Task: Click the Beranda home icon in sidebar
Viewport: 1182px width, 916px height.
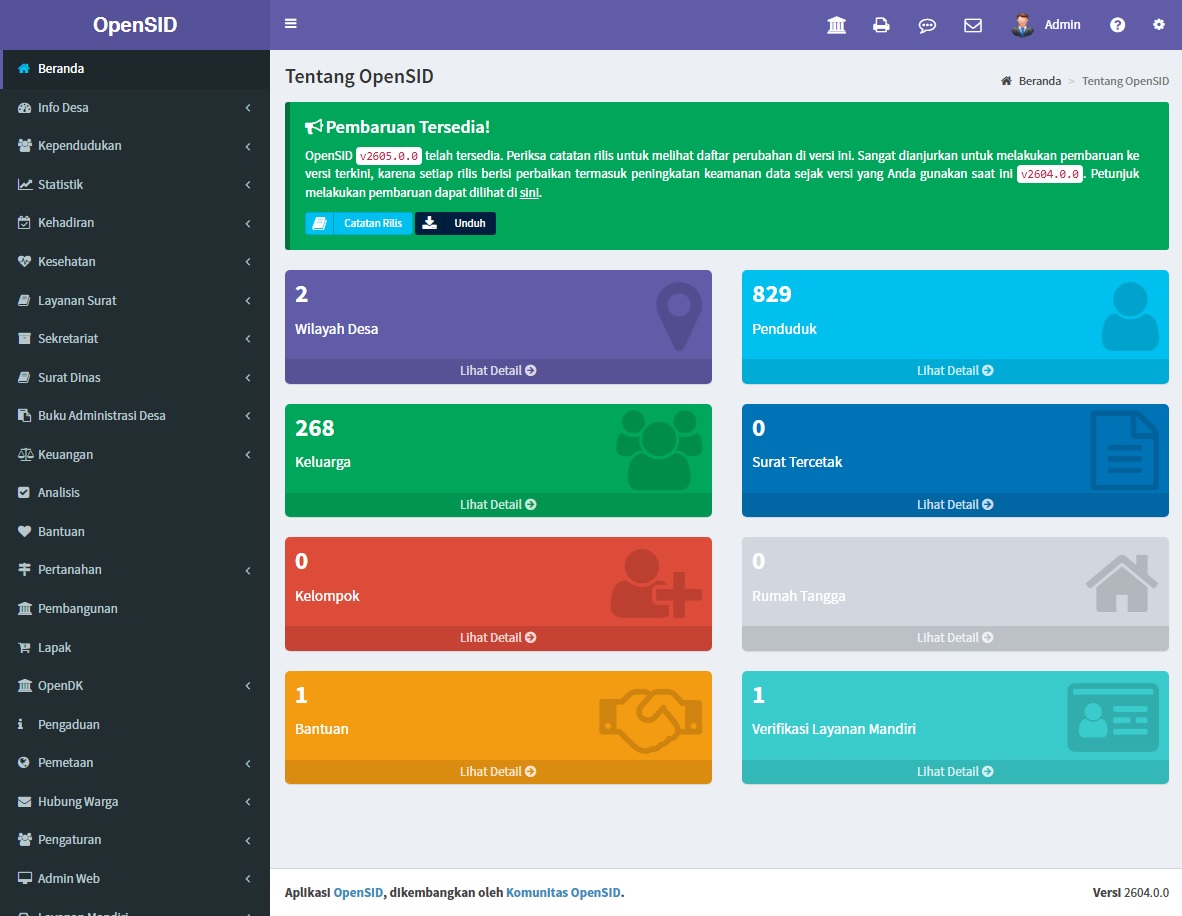Action: [x=23, y=69]
